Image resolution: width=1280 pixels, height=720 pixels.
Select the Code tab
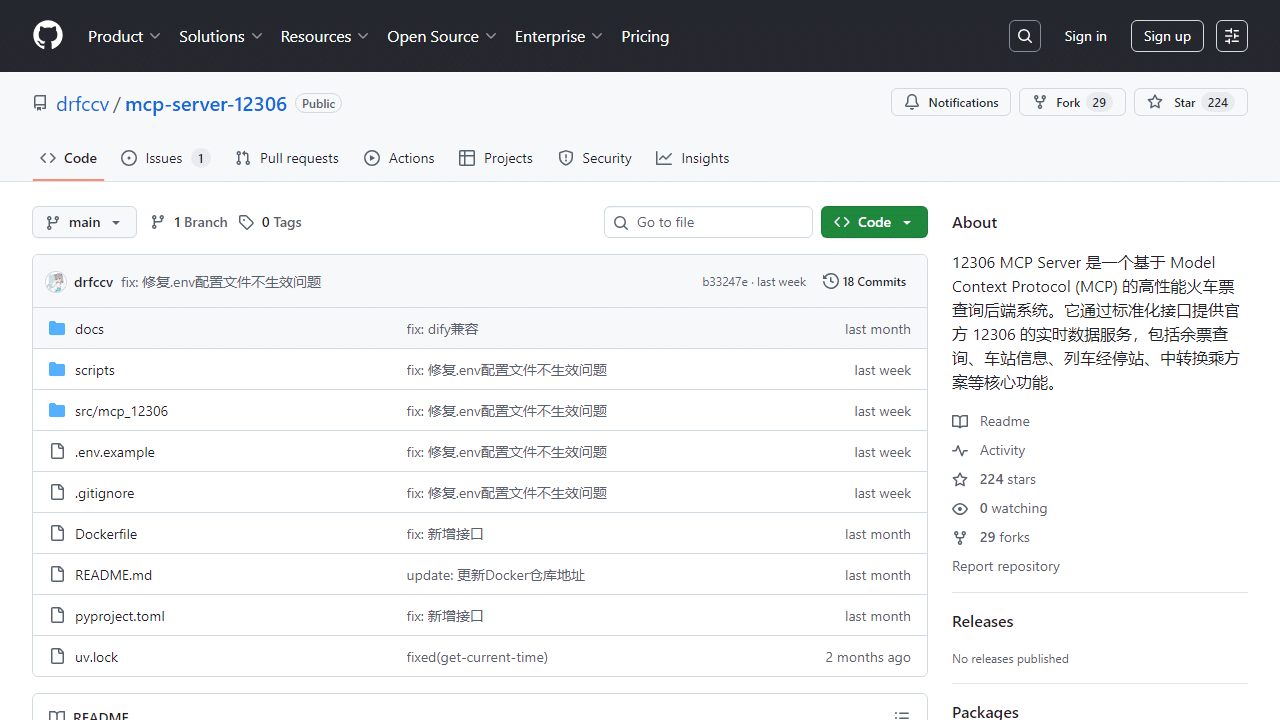click(x=69, y=158)
